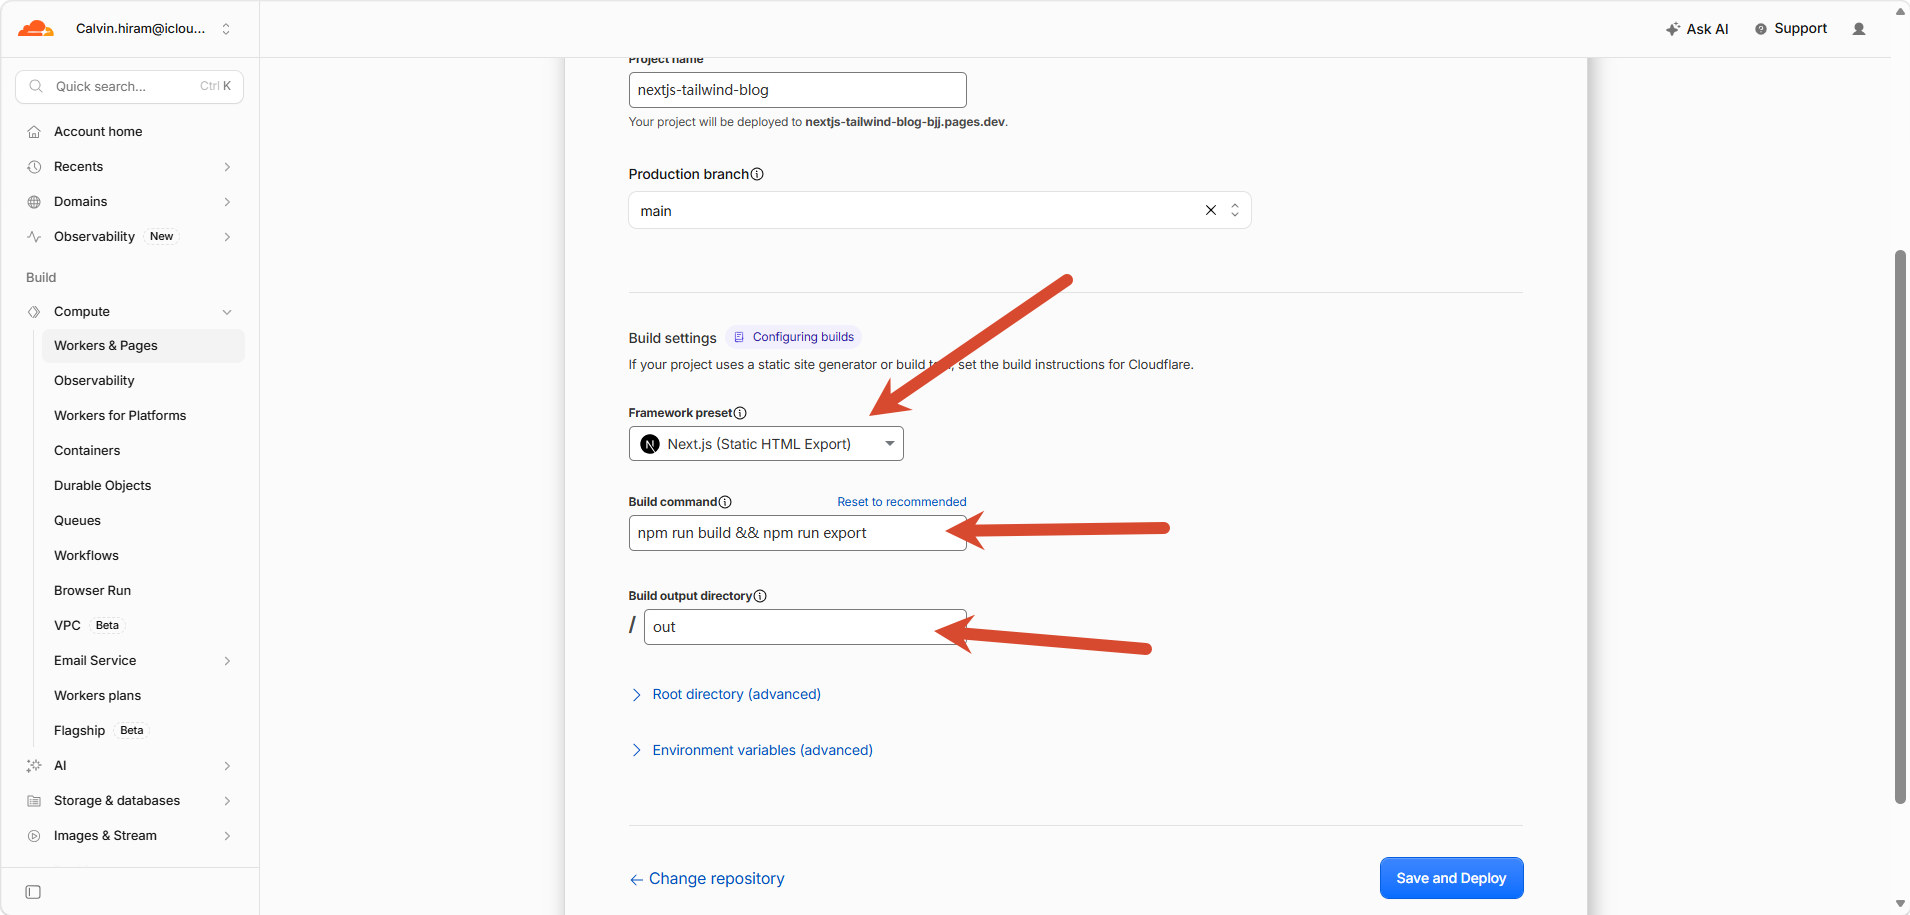The width and height of the screenshot is (1910, 915).
Task: Click the Quick search field
Action: (x=129, y=86)
